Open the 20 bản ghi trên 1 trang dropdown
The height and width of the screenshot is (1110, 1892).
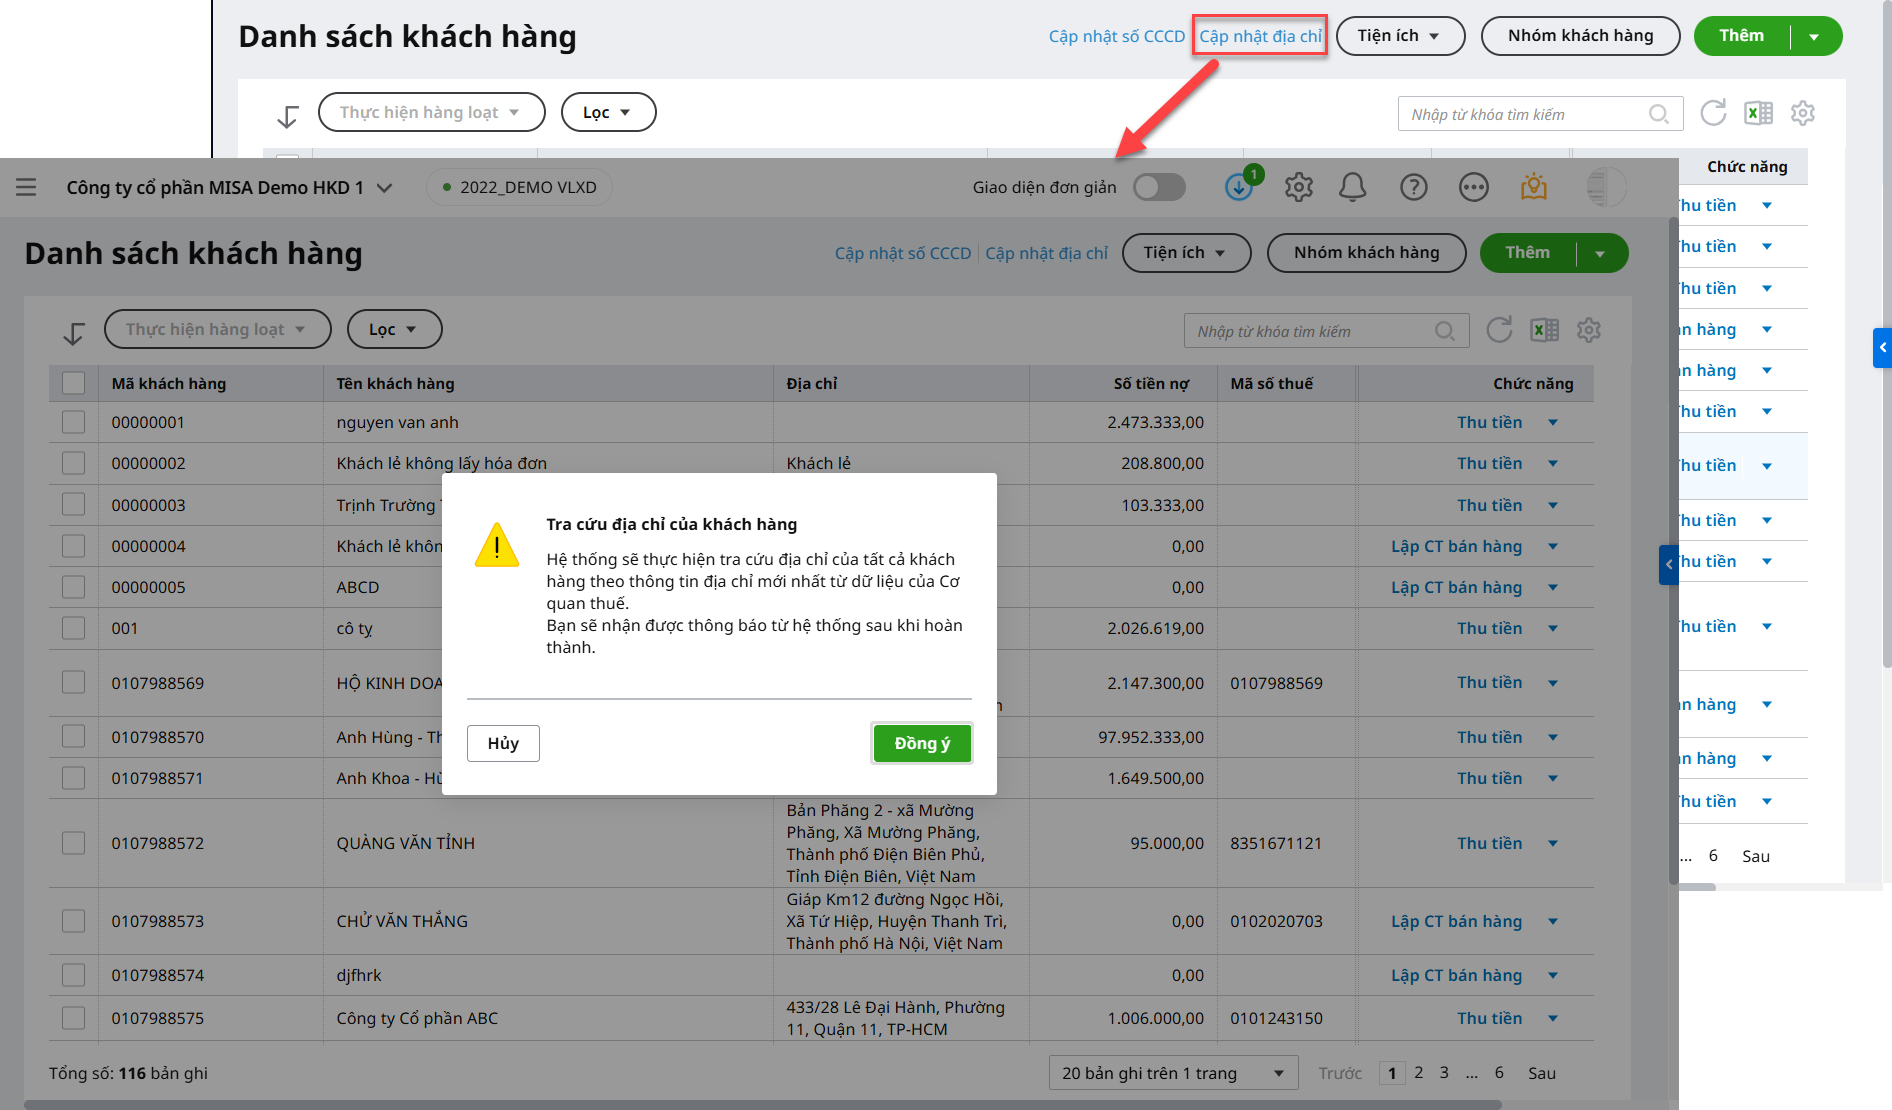click(x=1172, y=1073)
